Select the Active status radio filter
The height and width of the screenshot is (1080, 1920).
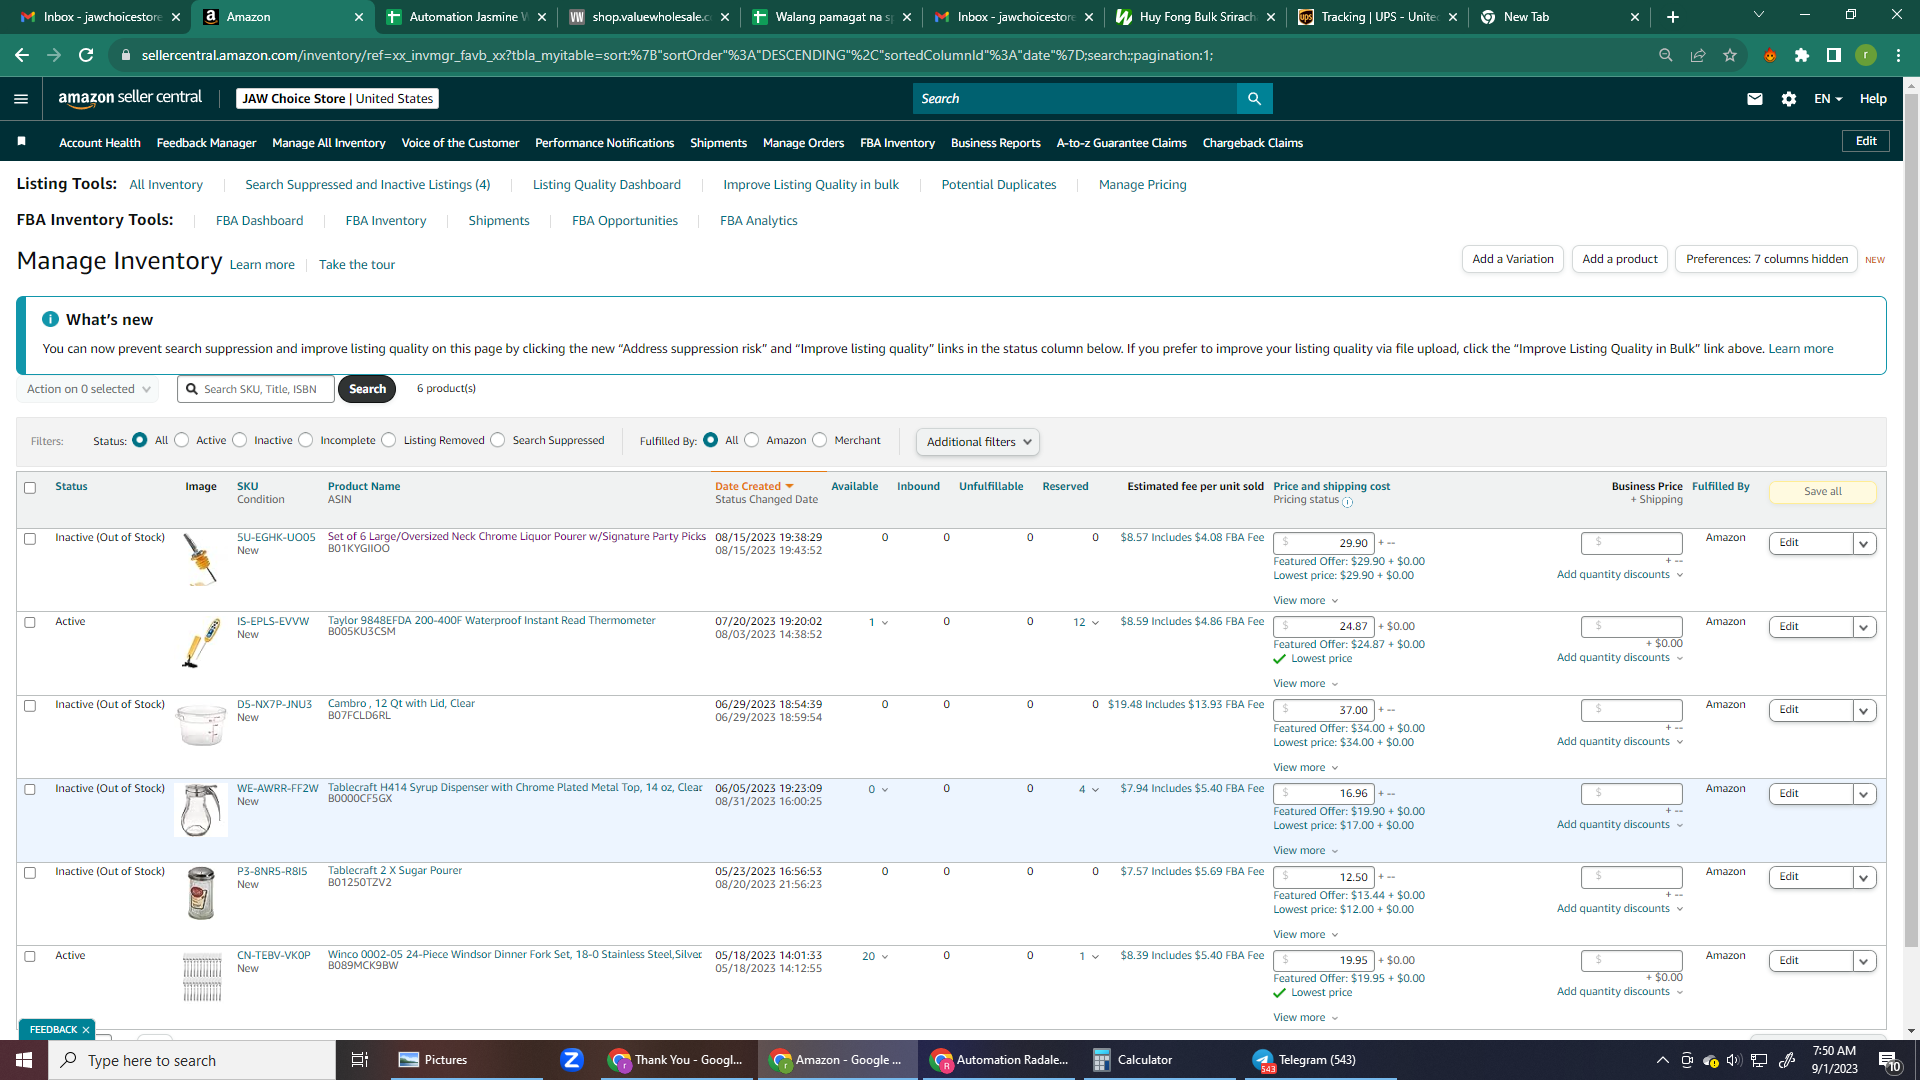pos(182,440)
